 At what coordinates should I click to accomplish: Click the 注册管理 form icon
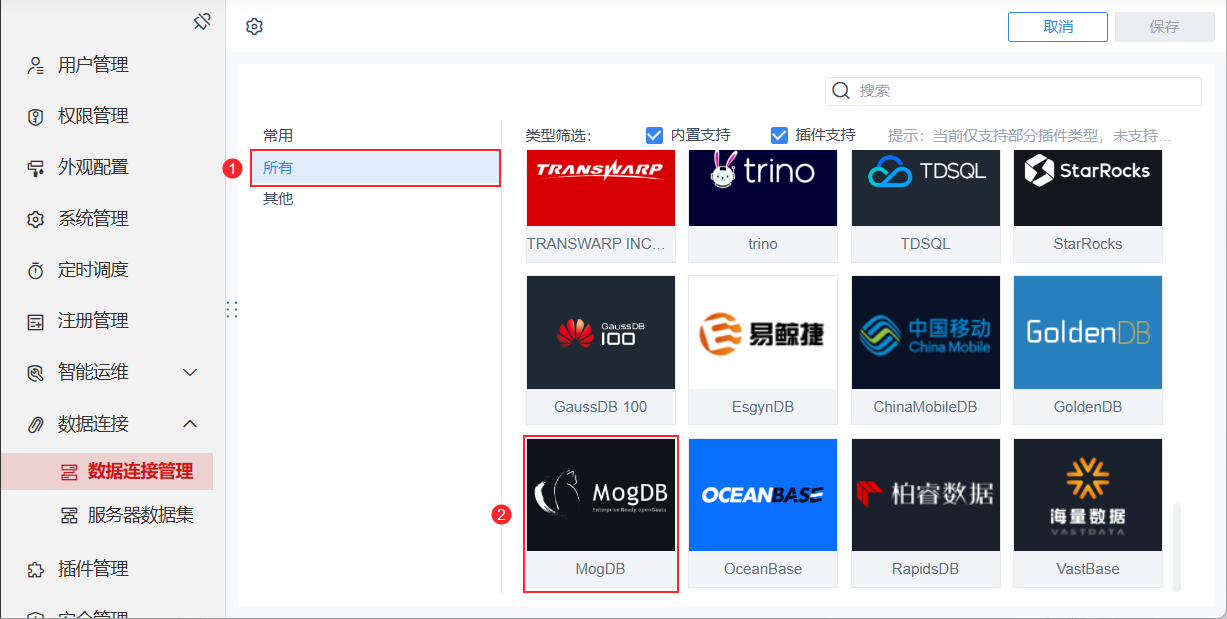pyautogui.click(x=36, y=322)
